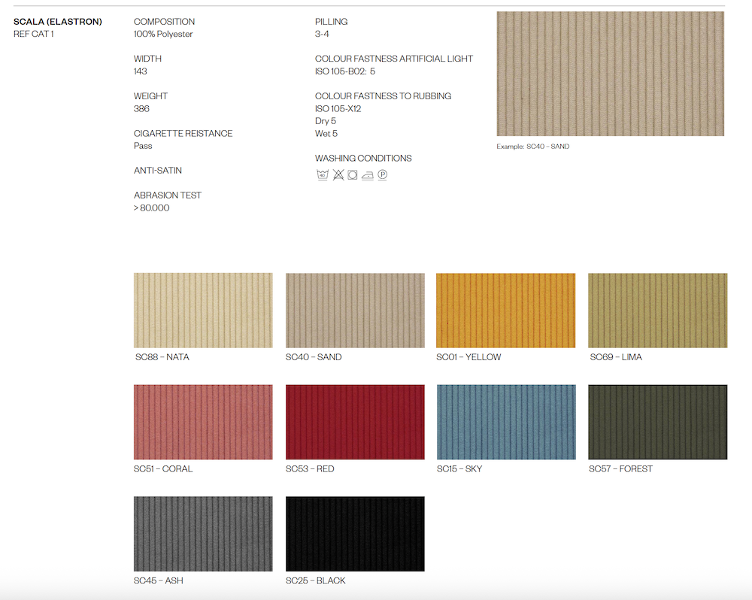The width and height of the screenshot is (752, 600).
Task: Select the SC57 Forest green swatch
Action: 657,422
